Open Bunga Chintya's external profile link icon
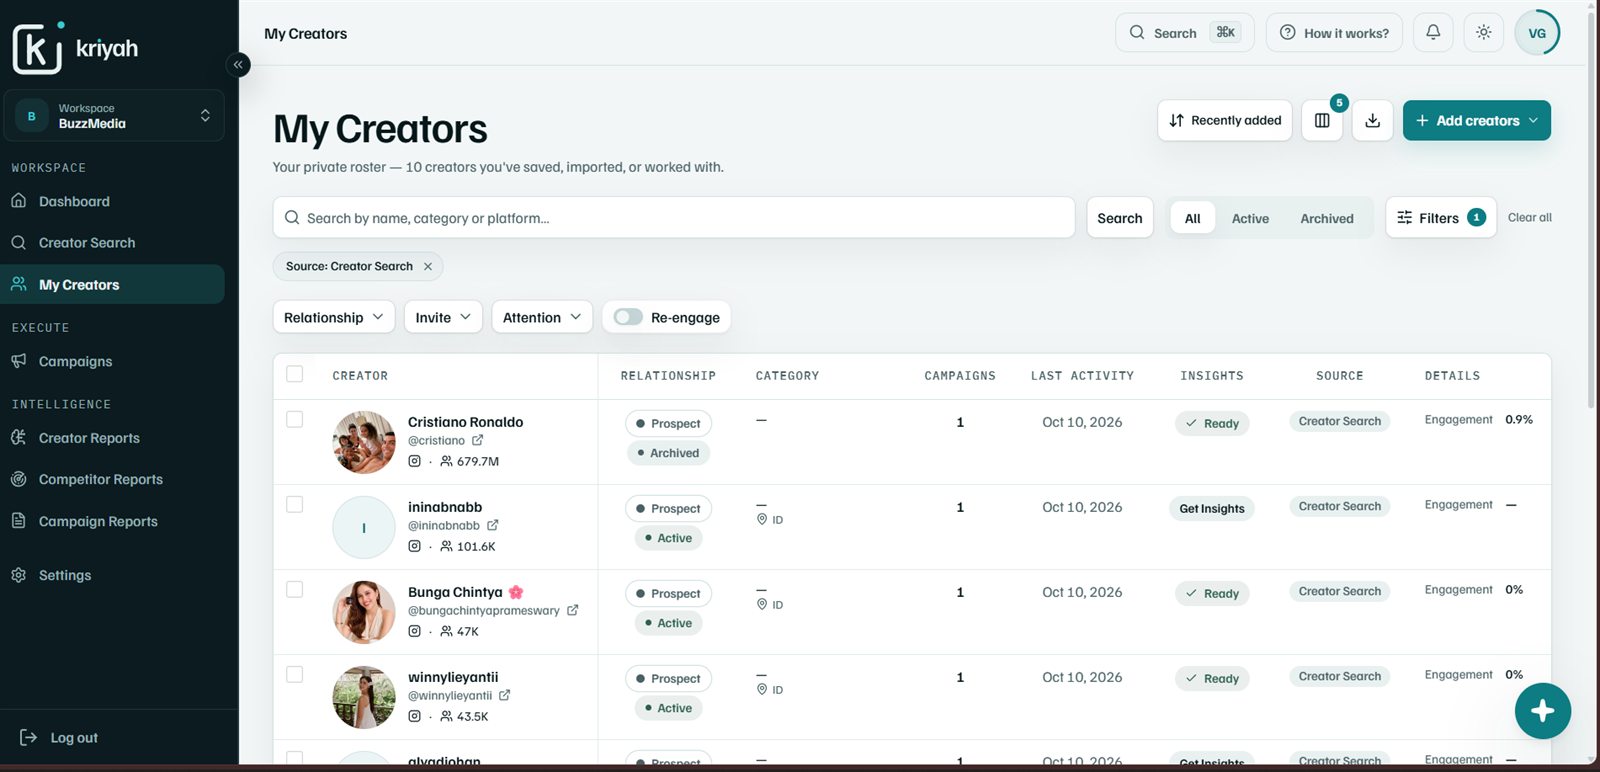 pos(573,610)
